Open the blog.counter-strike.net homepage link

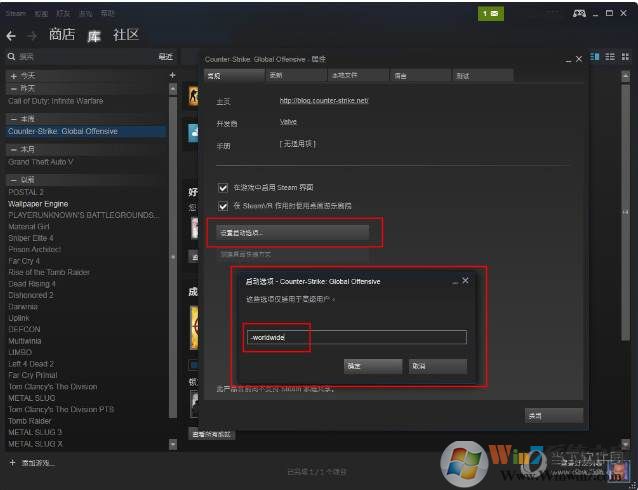tap(324, 101)
